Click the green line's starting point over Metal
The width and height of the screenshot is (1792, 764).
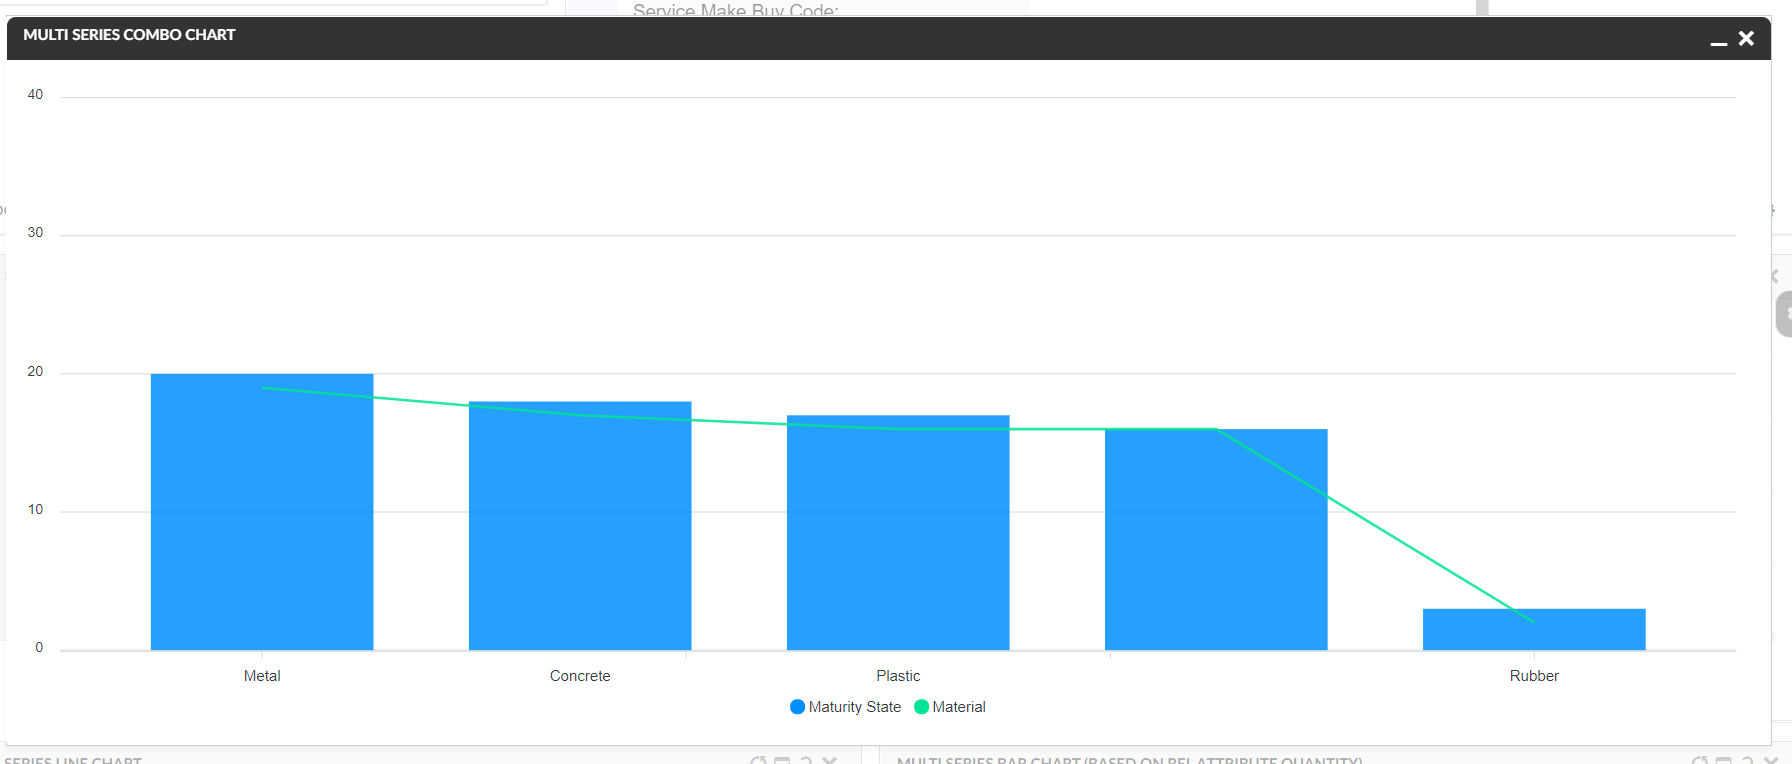[263, 388]
